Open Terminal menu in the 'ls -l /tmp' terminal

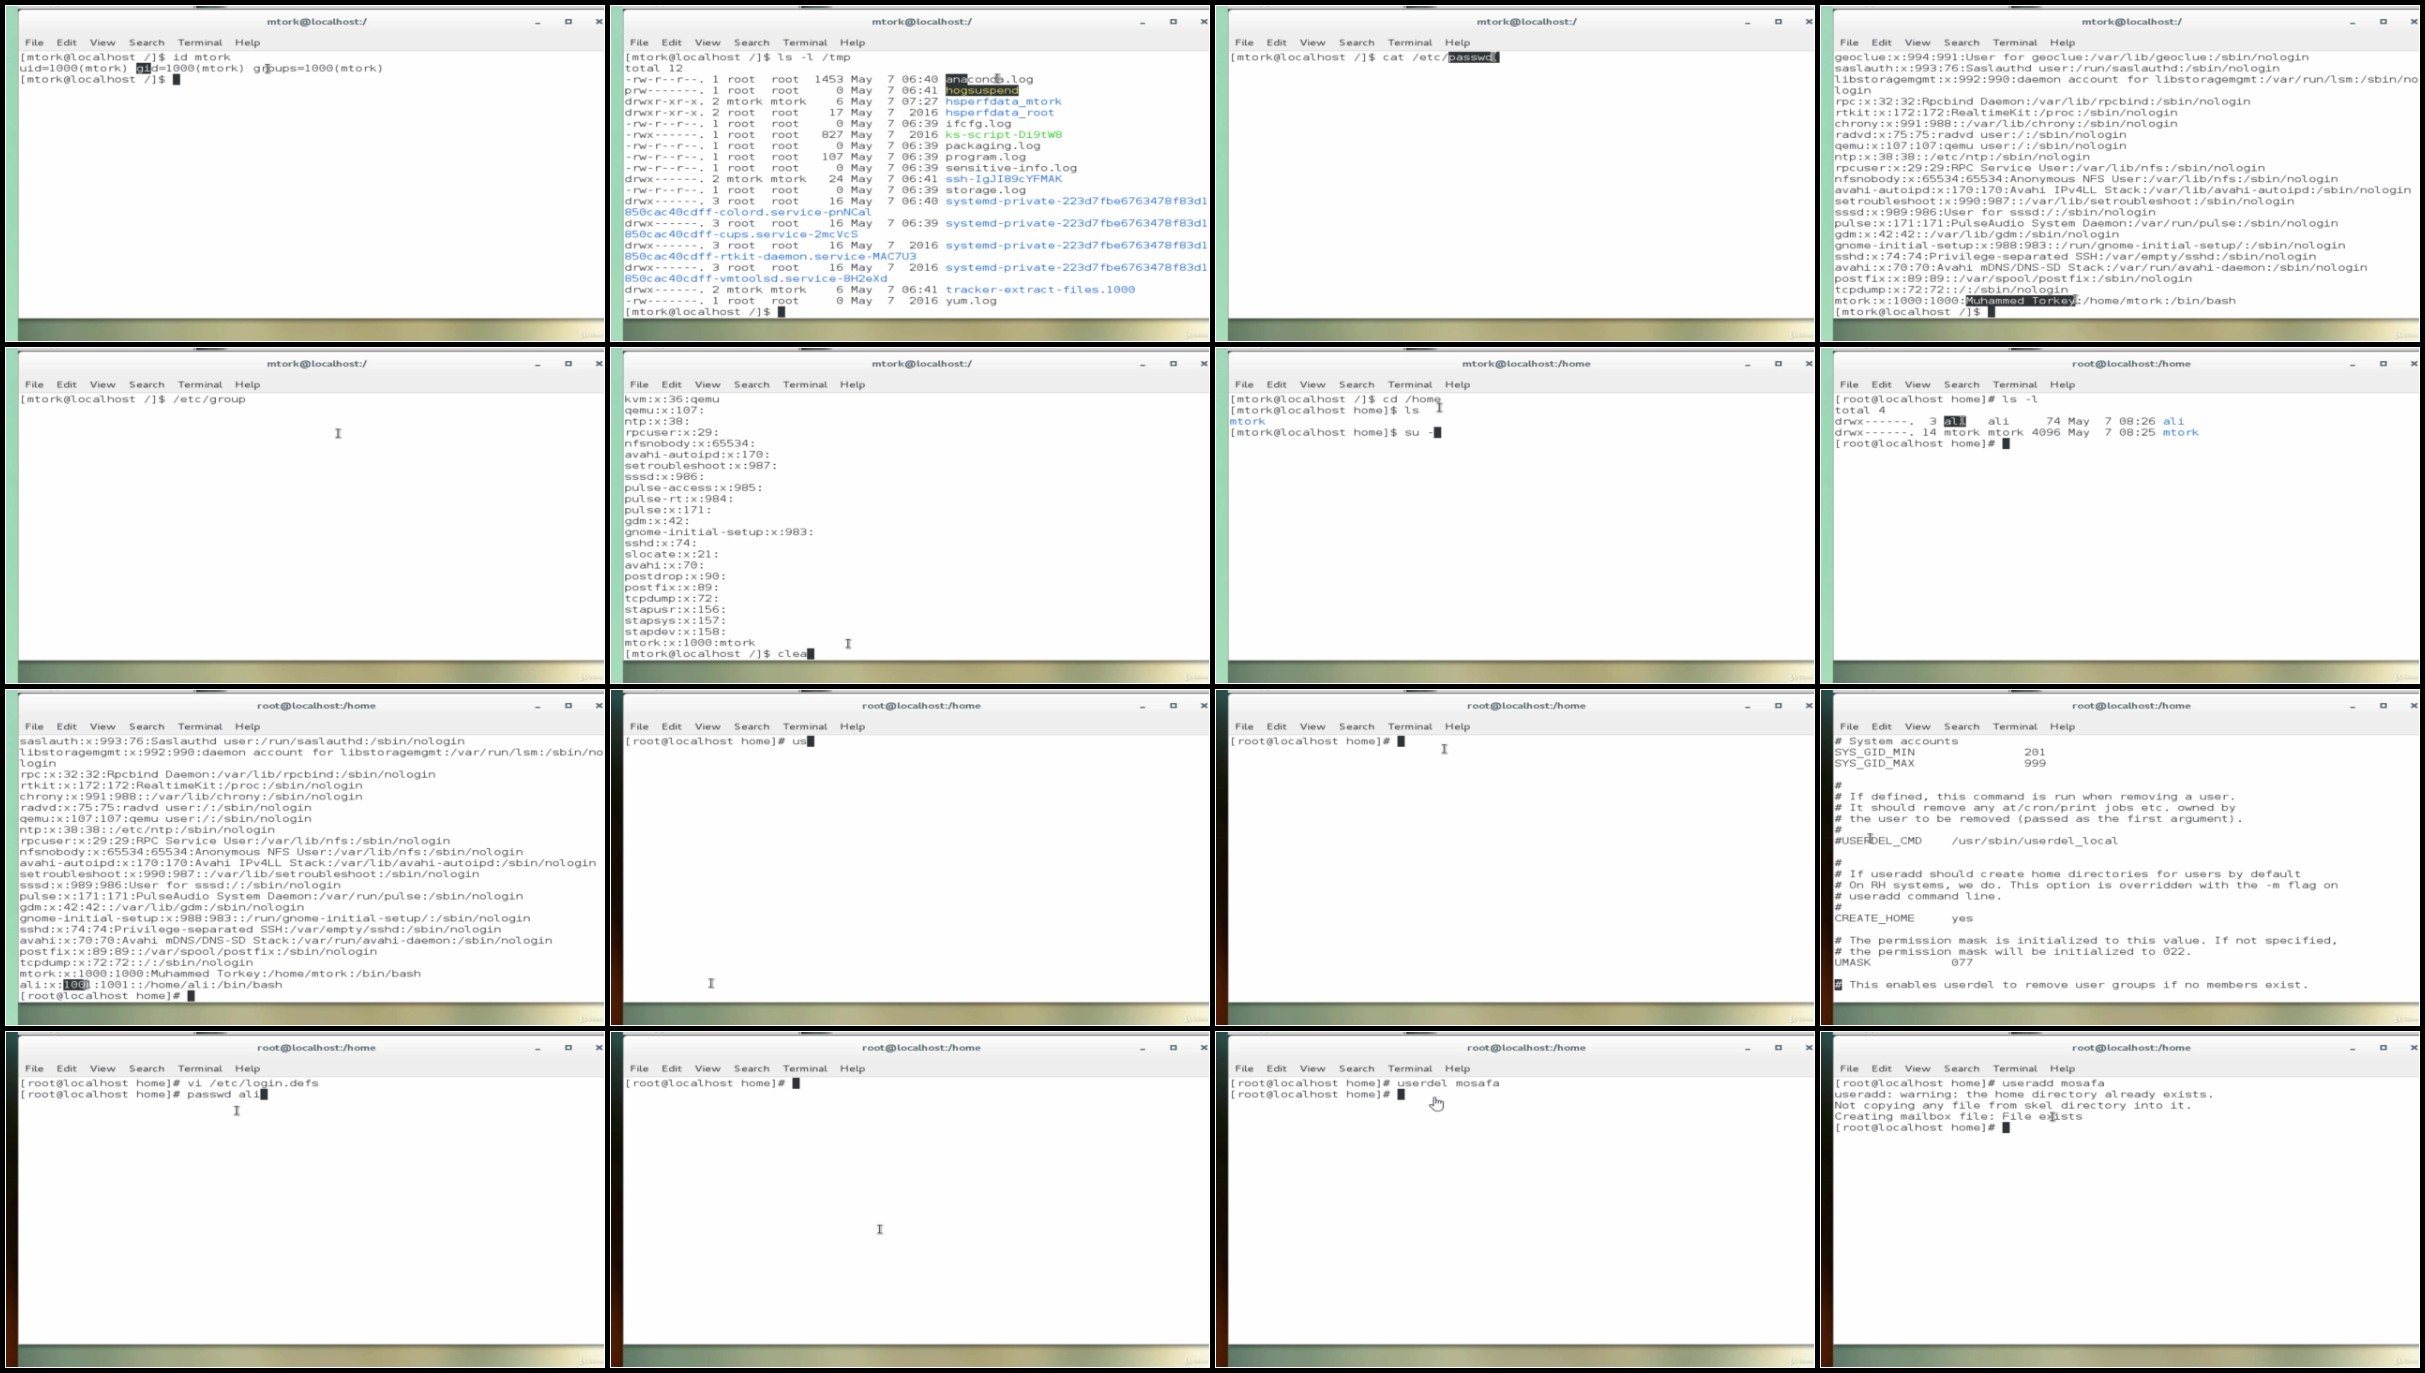coord(805,42)
